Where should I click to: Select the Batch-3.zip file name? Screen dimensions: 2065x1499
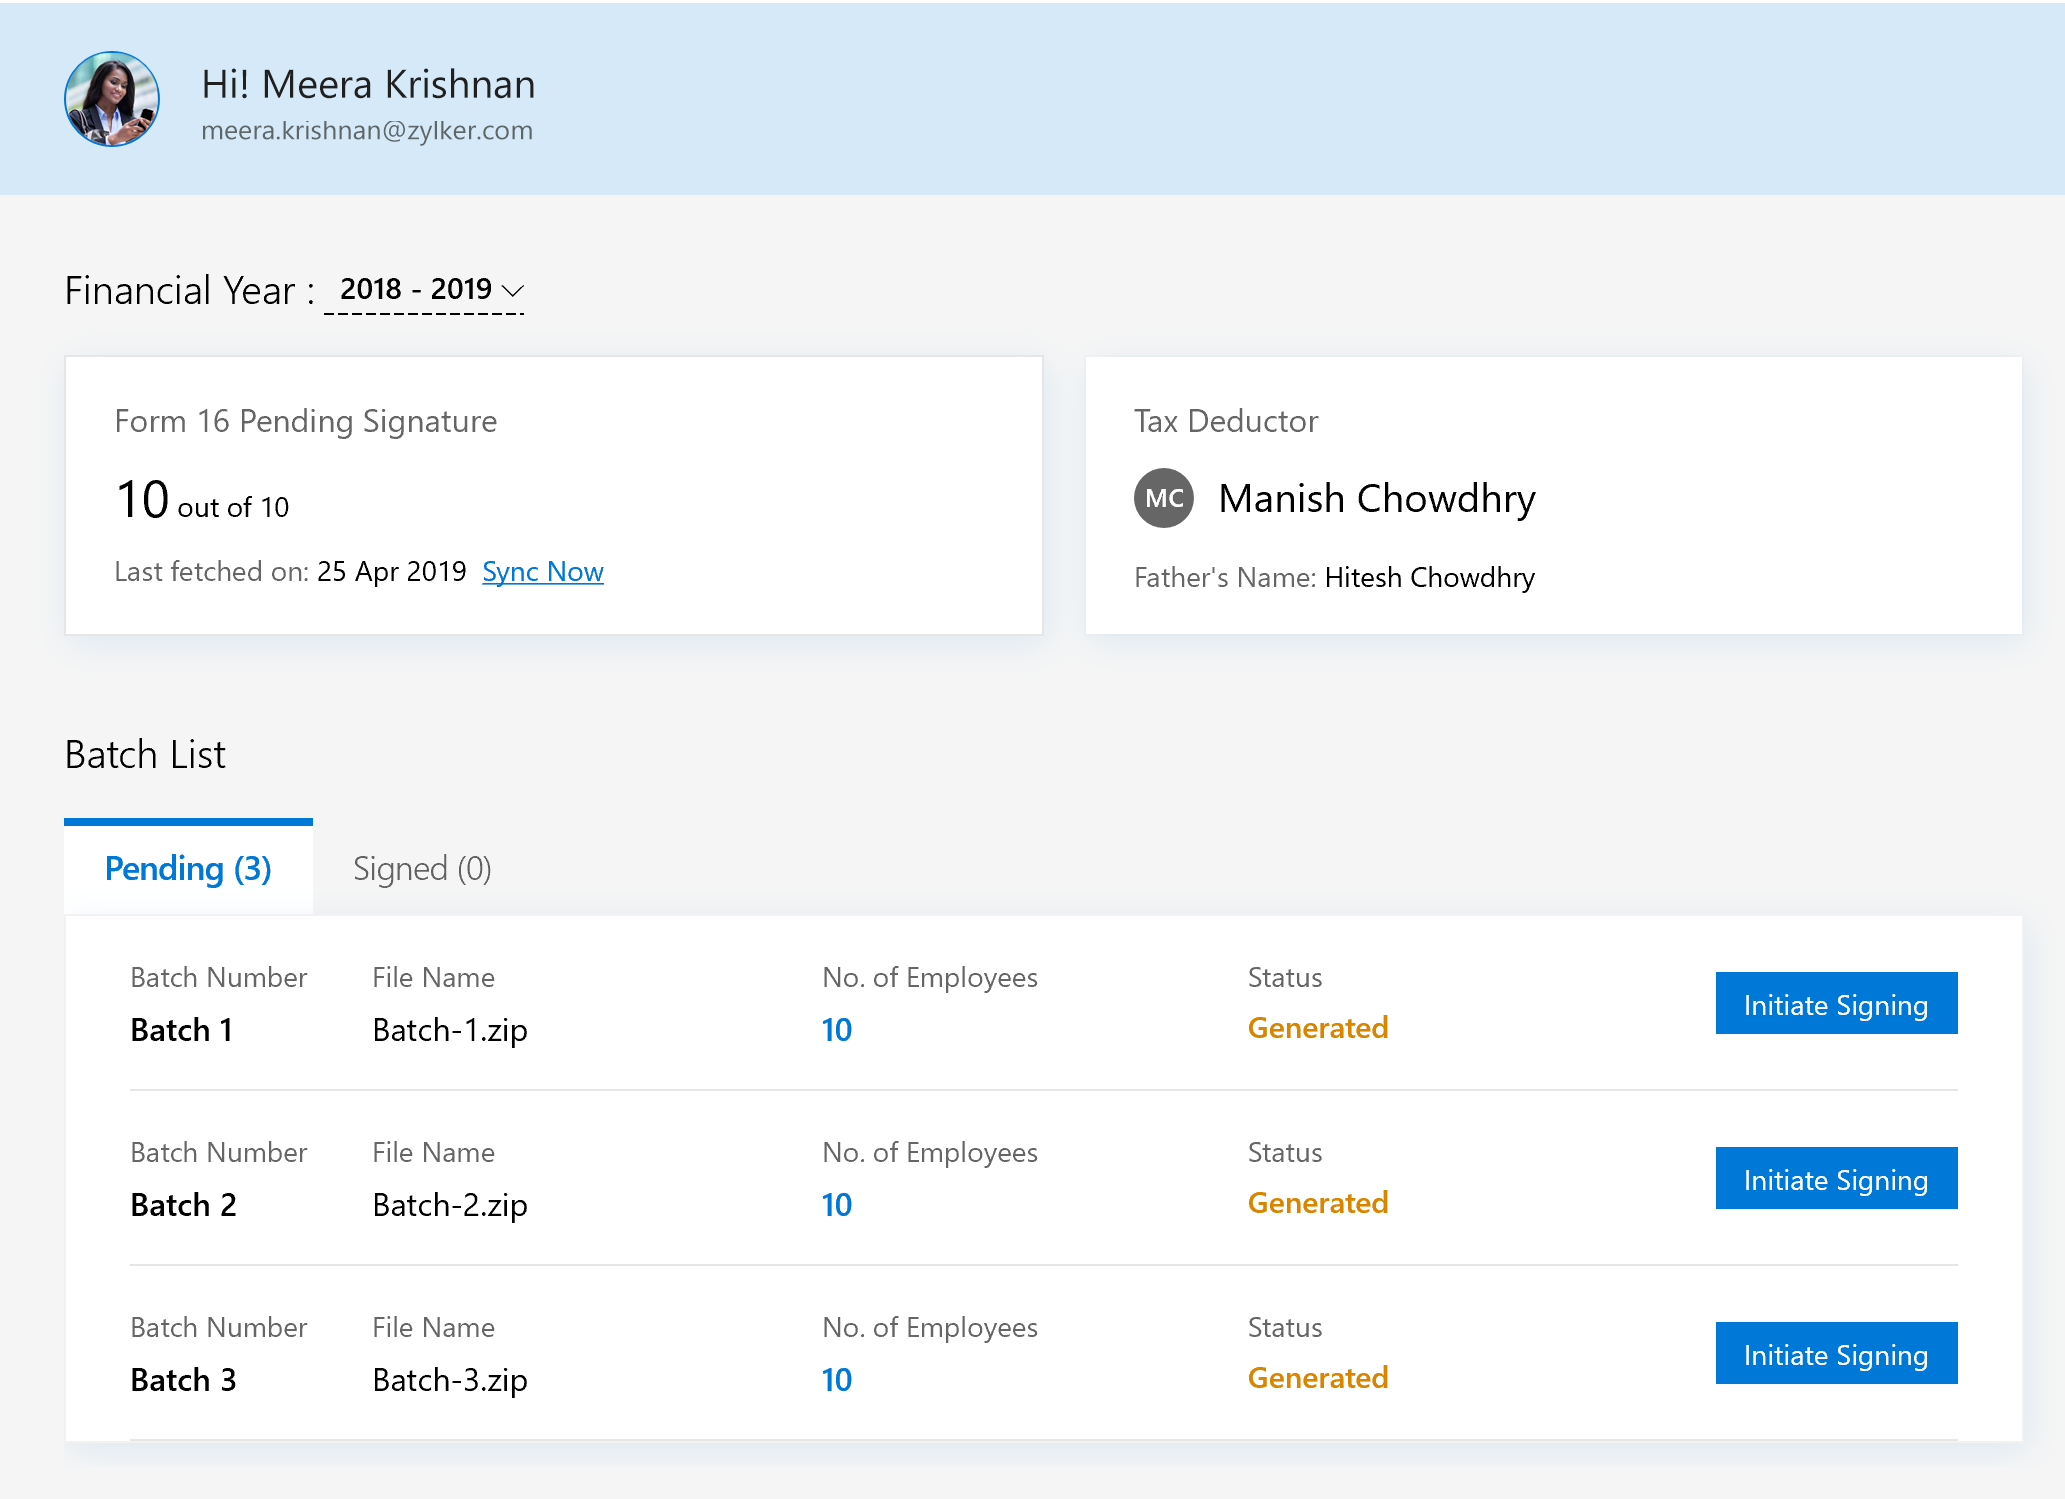[449, 1380]
